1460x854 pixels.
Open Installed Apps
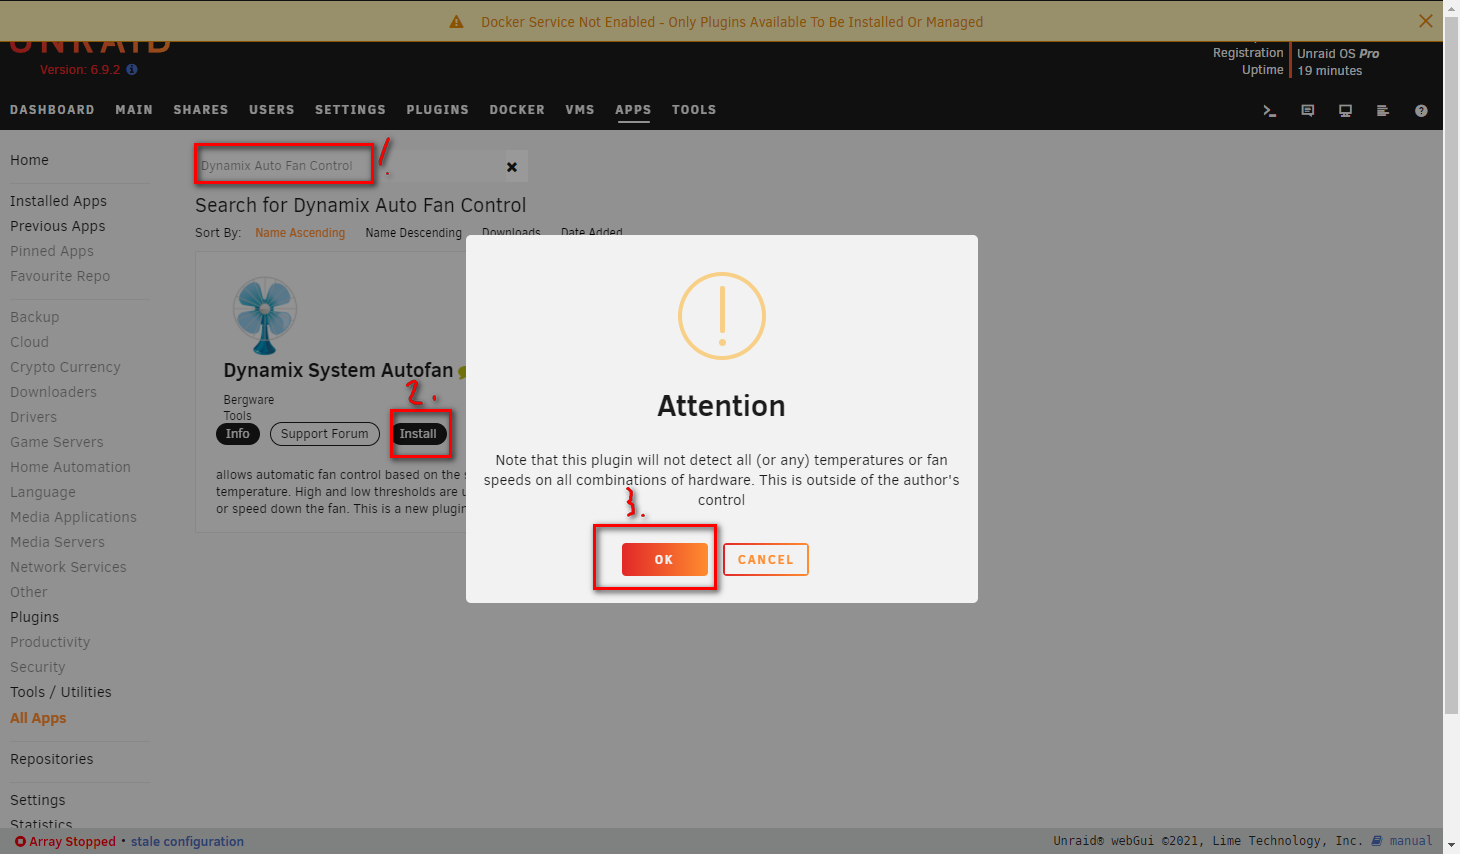pos(58,201)
